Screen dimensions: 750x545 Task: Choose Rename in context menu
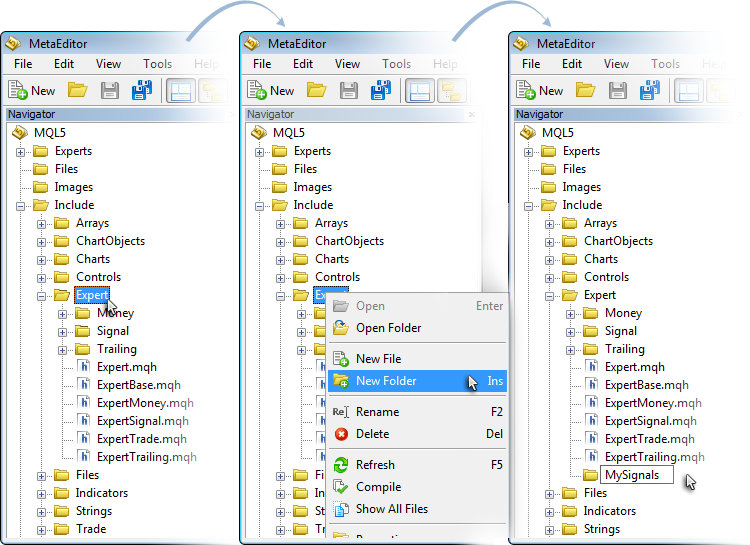pos(417,412)
